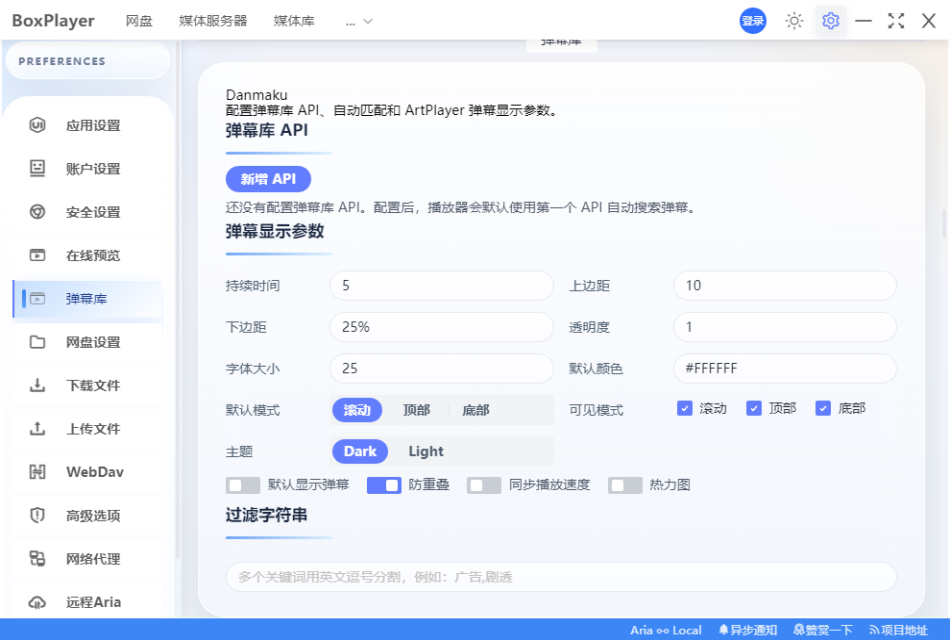The height and width of the screenshot is (640, 950).
Task: Click the BoxPlayer logo title
Action: tap(53, 21)
